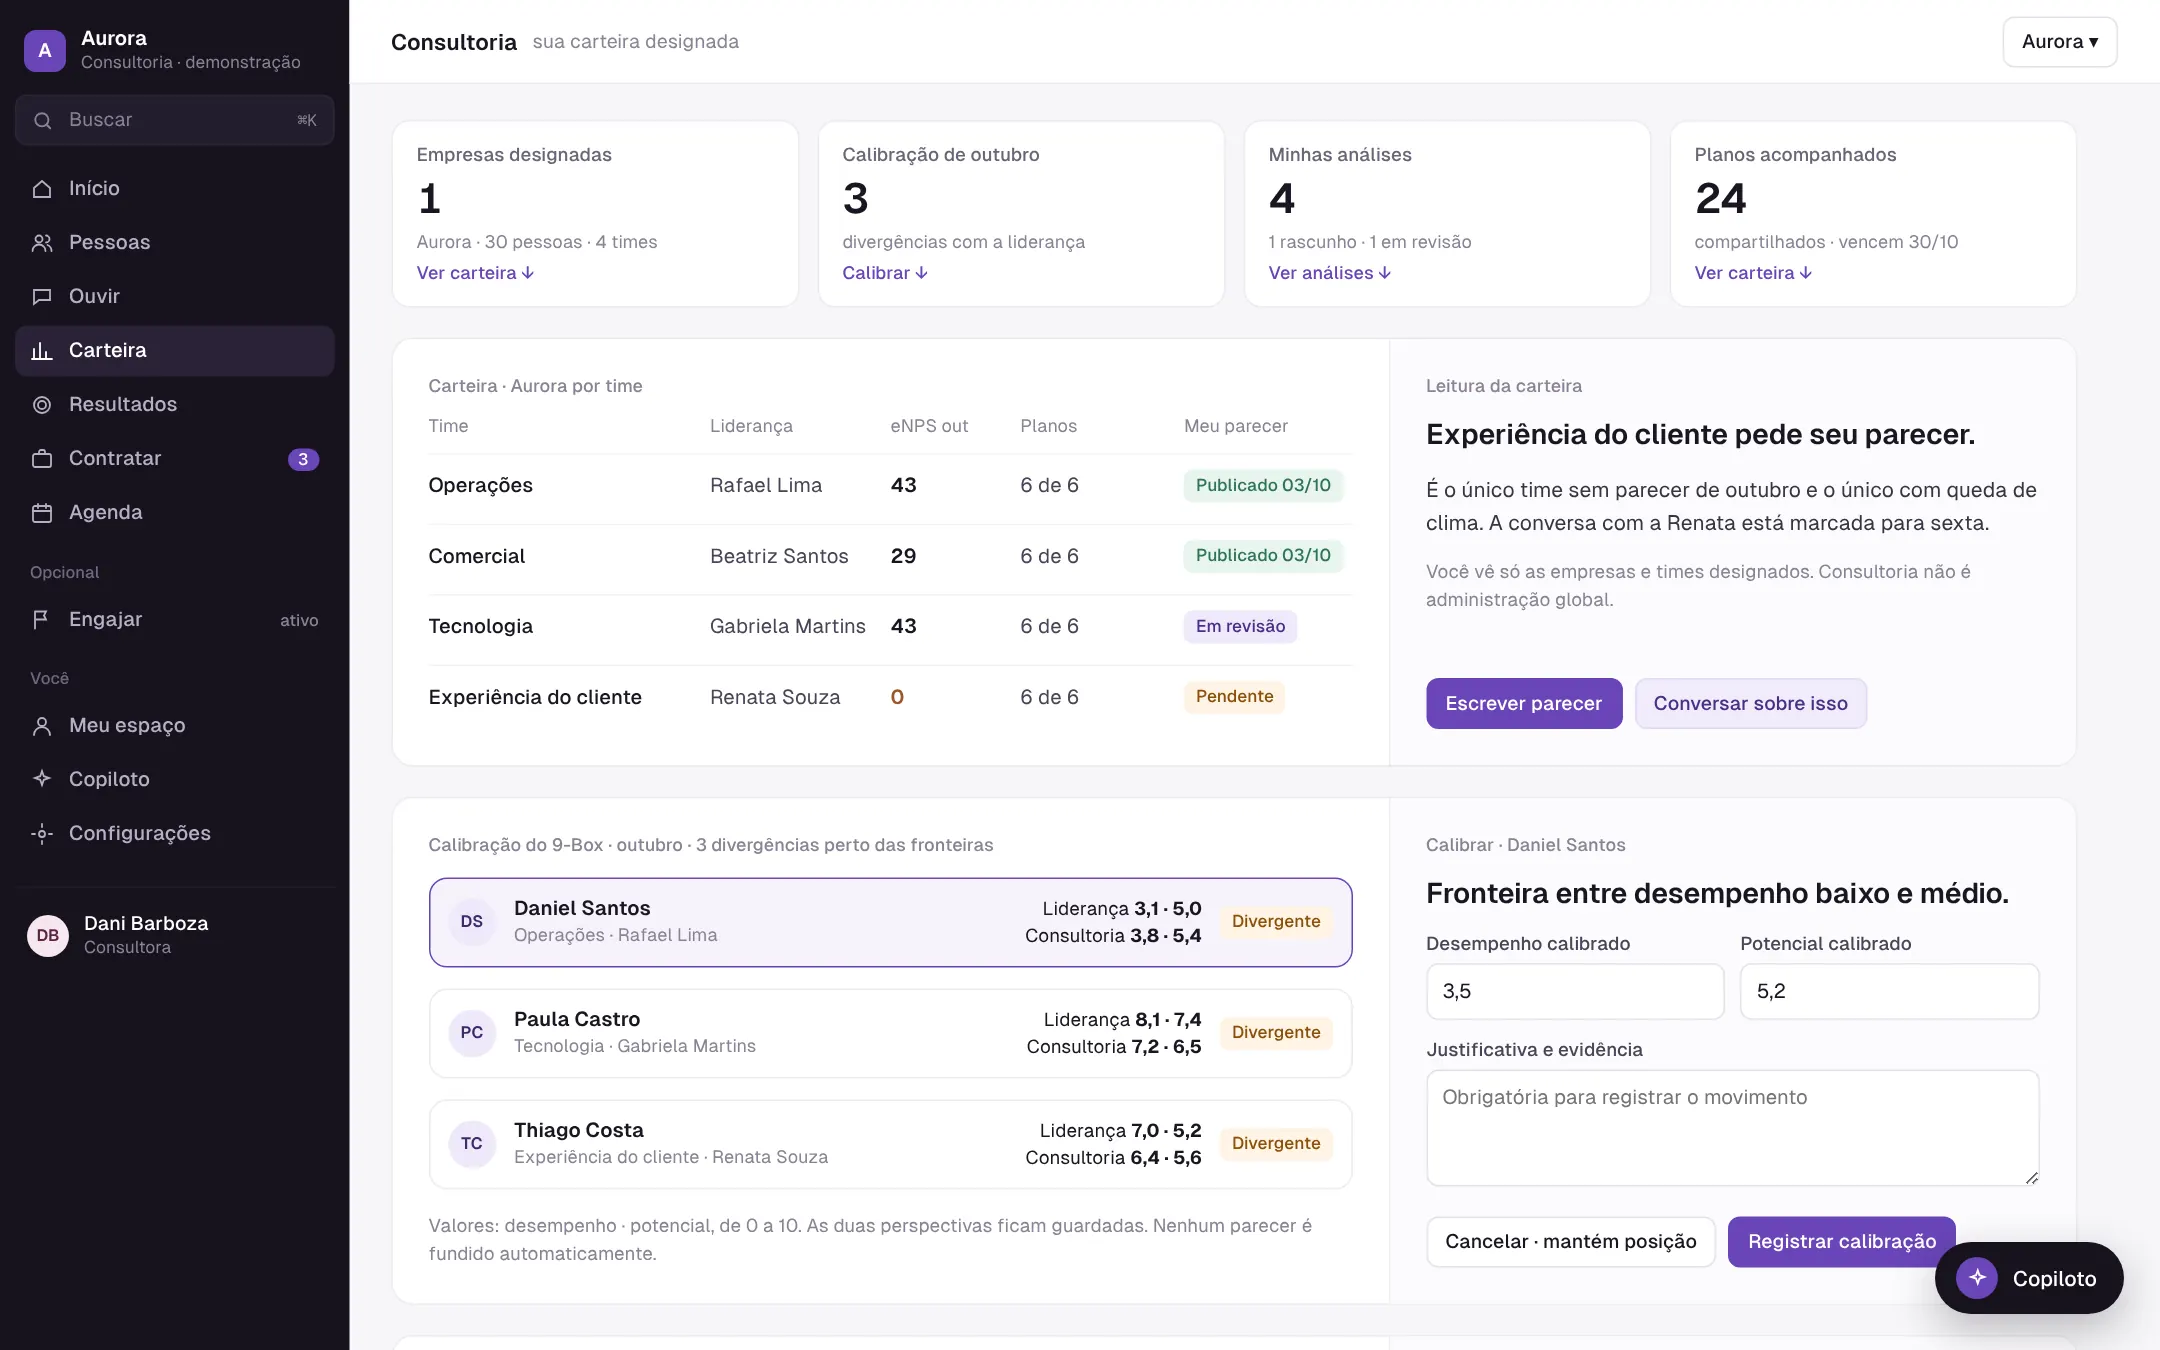Click the Buscar search field
The height and width of the screenshot is (1350, 2160).
(x=175, y=121)
